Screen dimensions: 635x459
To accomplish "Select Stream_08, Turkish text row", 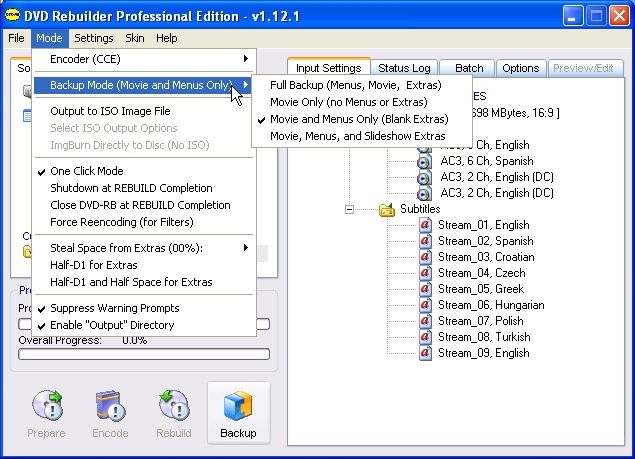I will click(x=484, y=337).
